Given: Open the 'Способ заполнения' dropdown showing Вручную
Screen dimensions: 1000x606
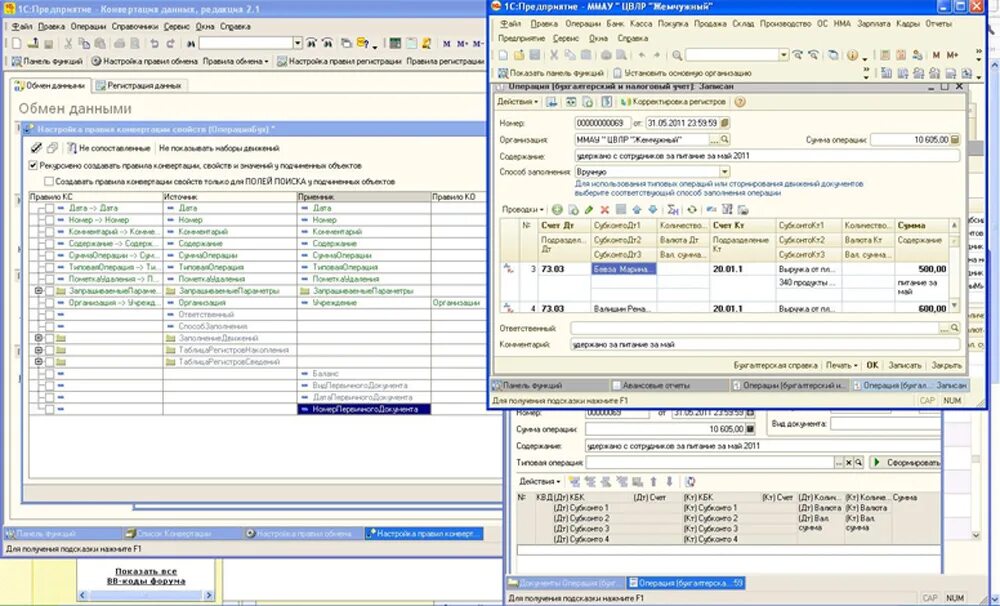Looking at the screenshot, I should point(724,172).
